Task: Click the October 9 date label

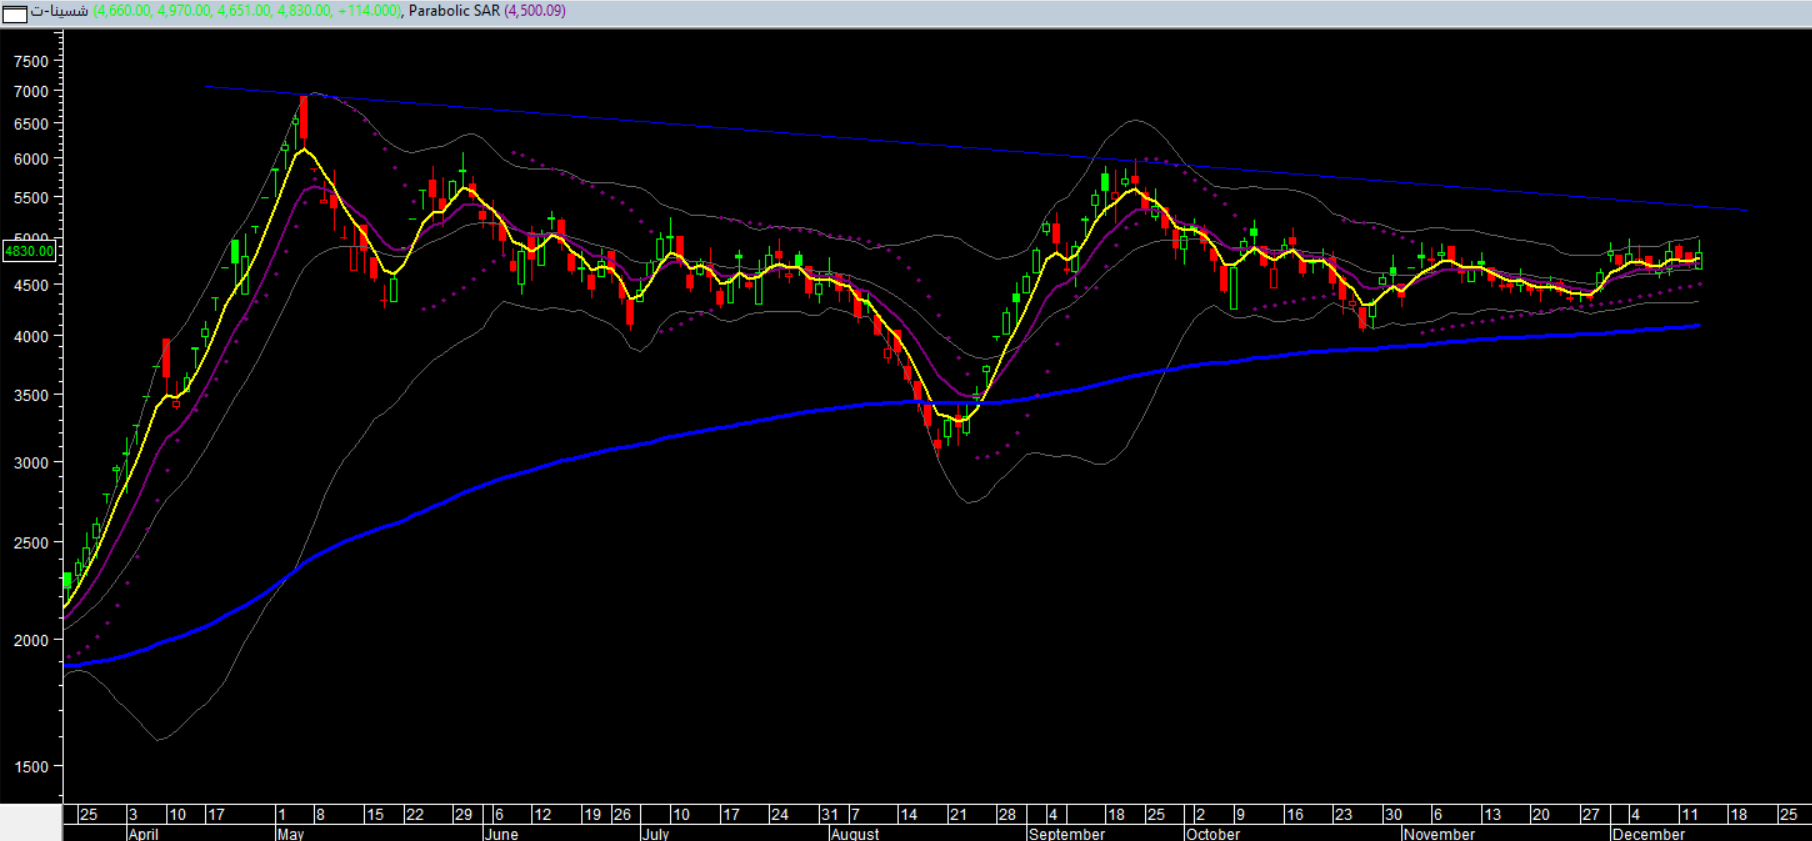Action: click(x=1239, y=814)
